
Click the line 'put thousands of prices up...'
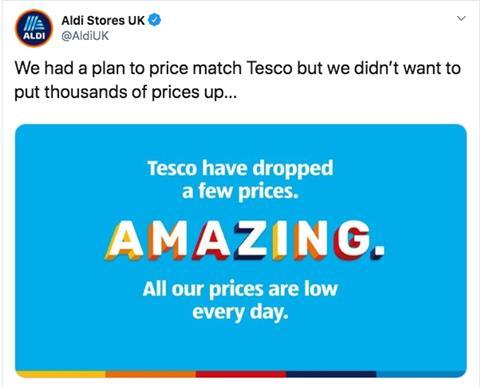point(125,92)
